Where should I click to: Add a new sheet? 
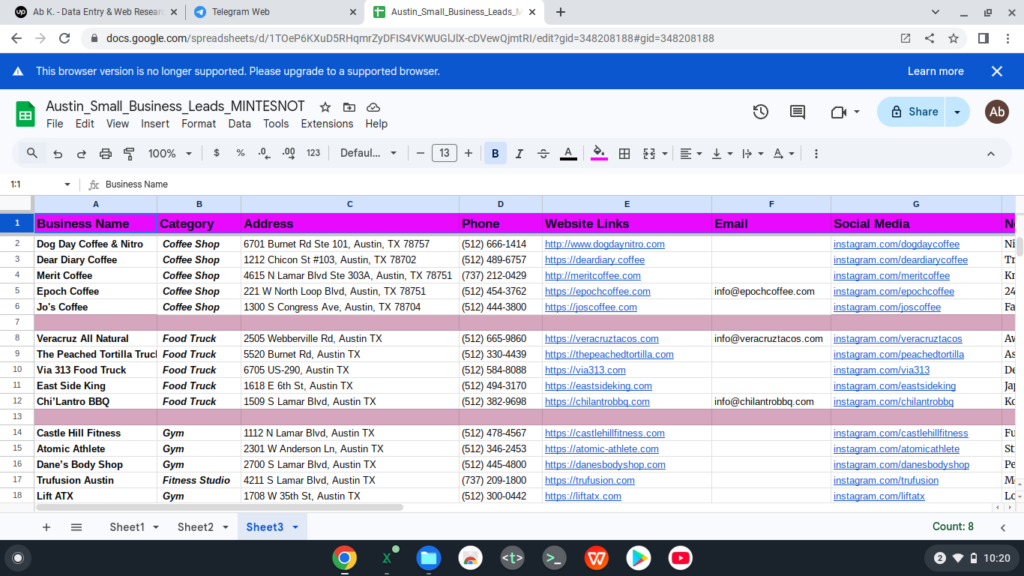click(46, 527)
